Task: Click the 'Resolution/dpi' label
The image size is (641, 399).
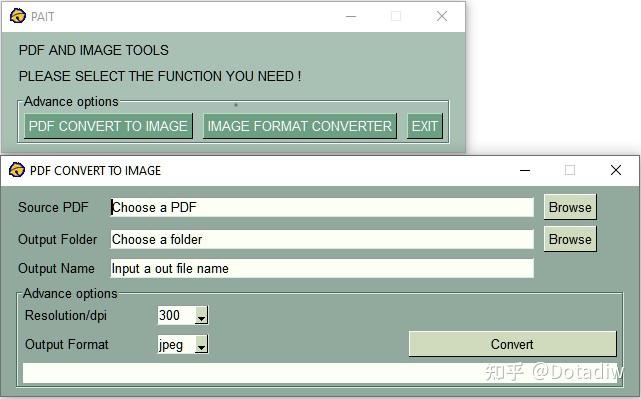Action: click(x=66, y=316)
